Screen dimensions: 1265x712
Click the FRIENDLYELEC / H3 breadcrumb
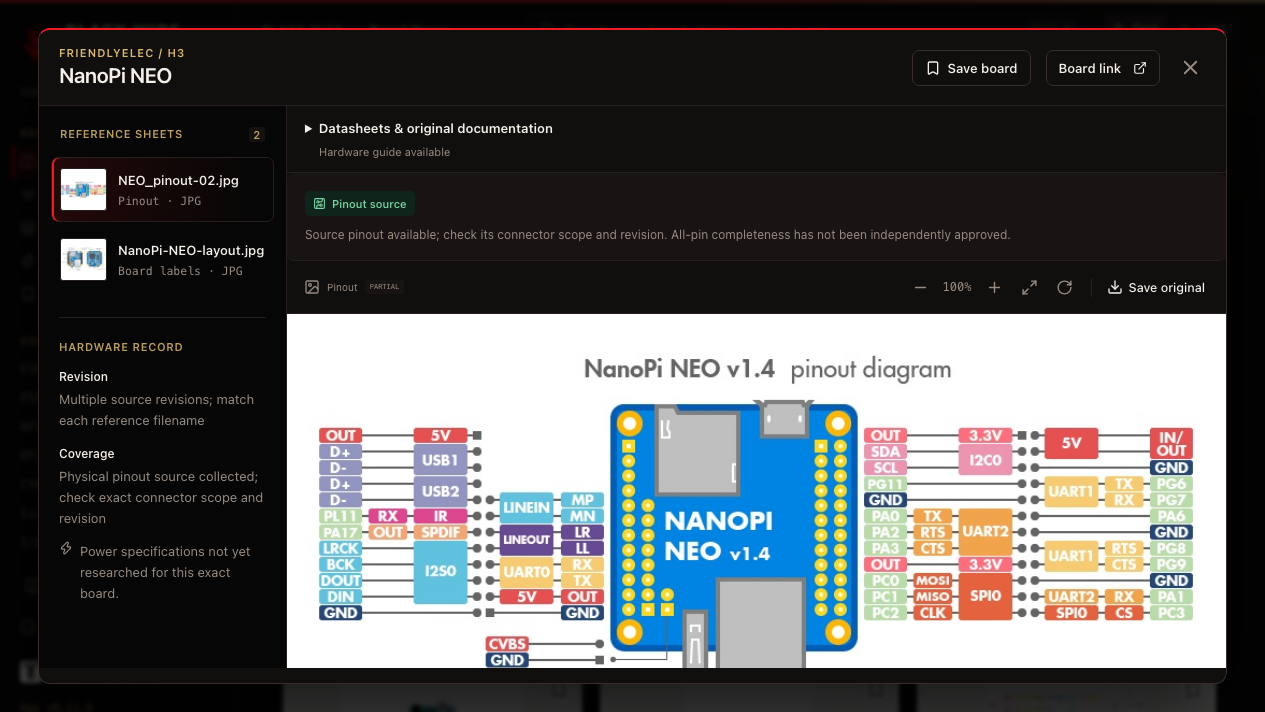coord(122,53)
